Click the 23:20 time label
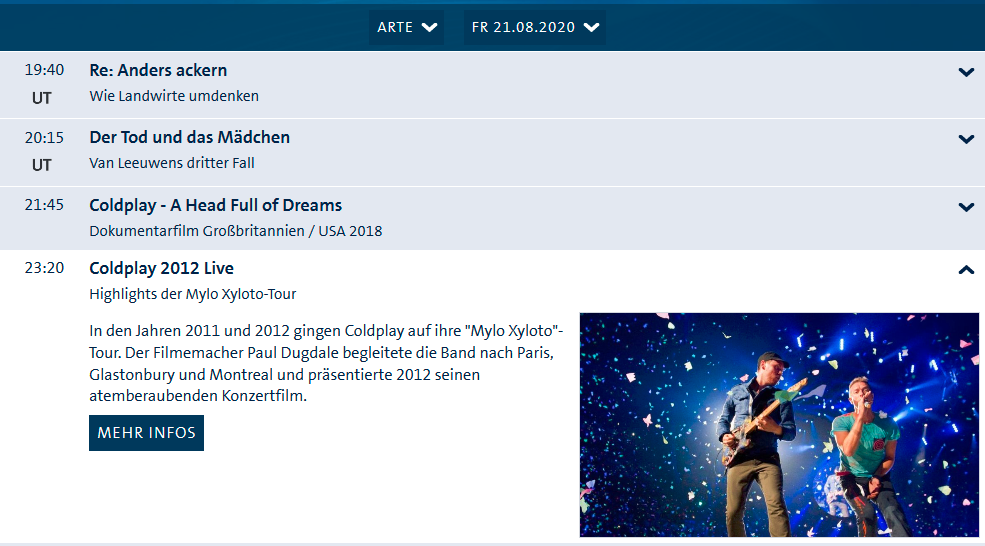This screenshot has height=546, width=985. [x=44, y=268]
